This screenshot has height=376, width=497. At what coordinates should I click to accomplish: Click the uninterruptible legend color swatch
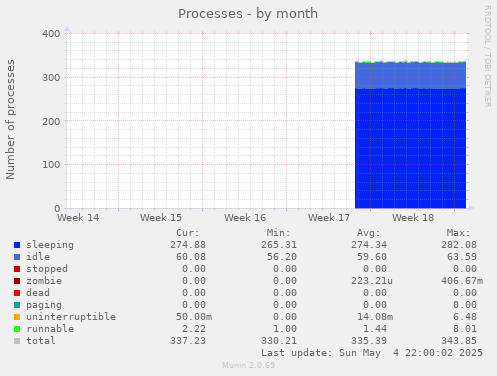(17, 317)
